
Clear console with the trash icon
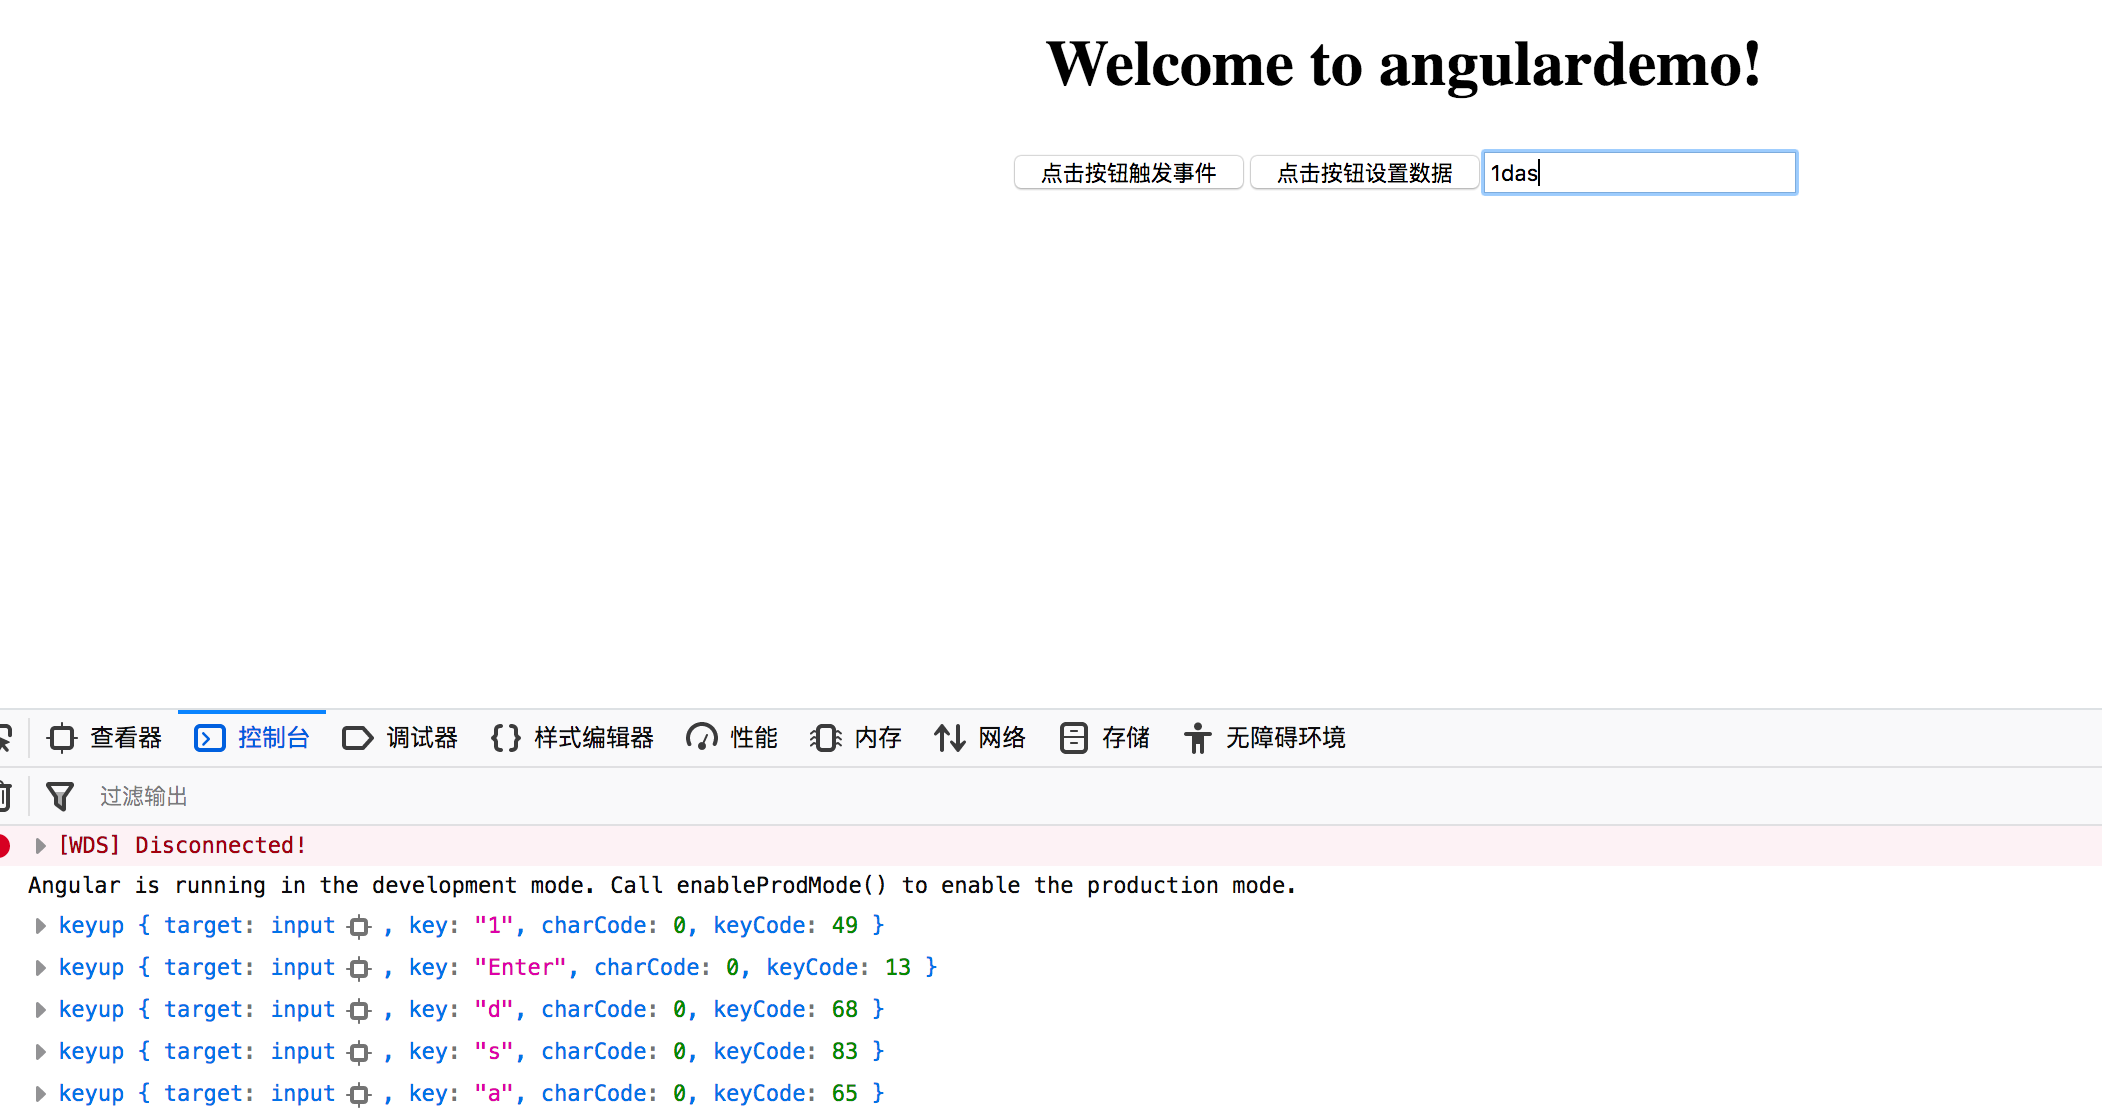(4, 796)
